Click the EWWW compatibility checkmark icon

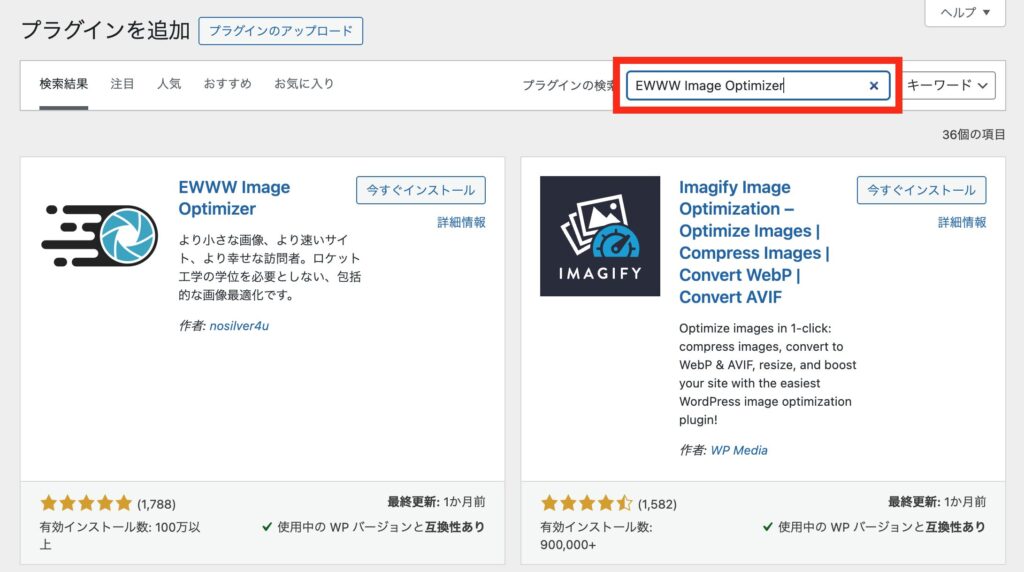[x=266, y=527]
